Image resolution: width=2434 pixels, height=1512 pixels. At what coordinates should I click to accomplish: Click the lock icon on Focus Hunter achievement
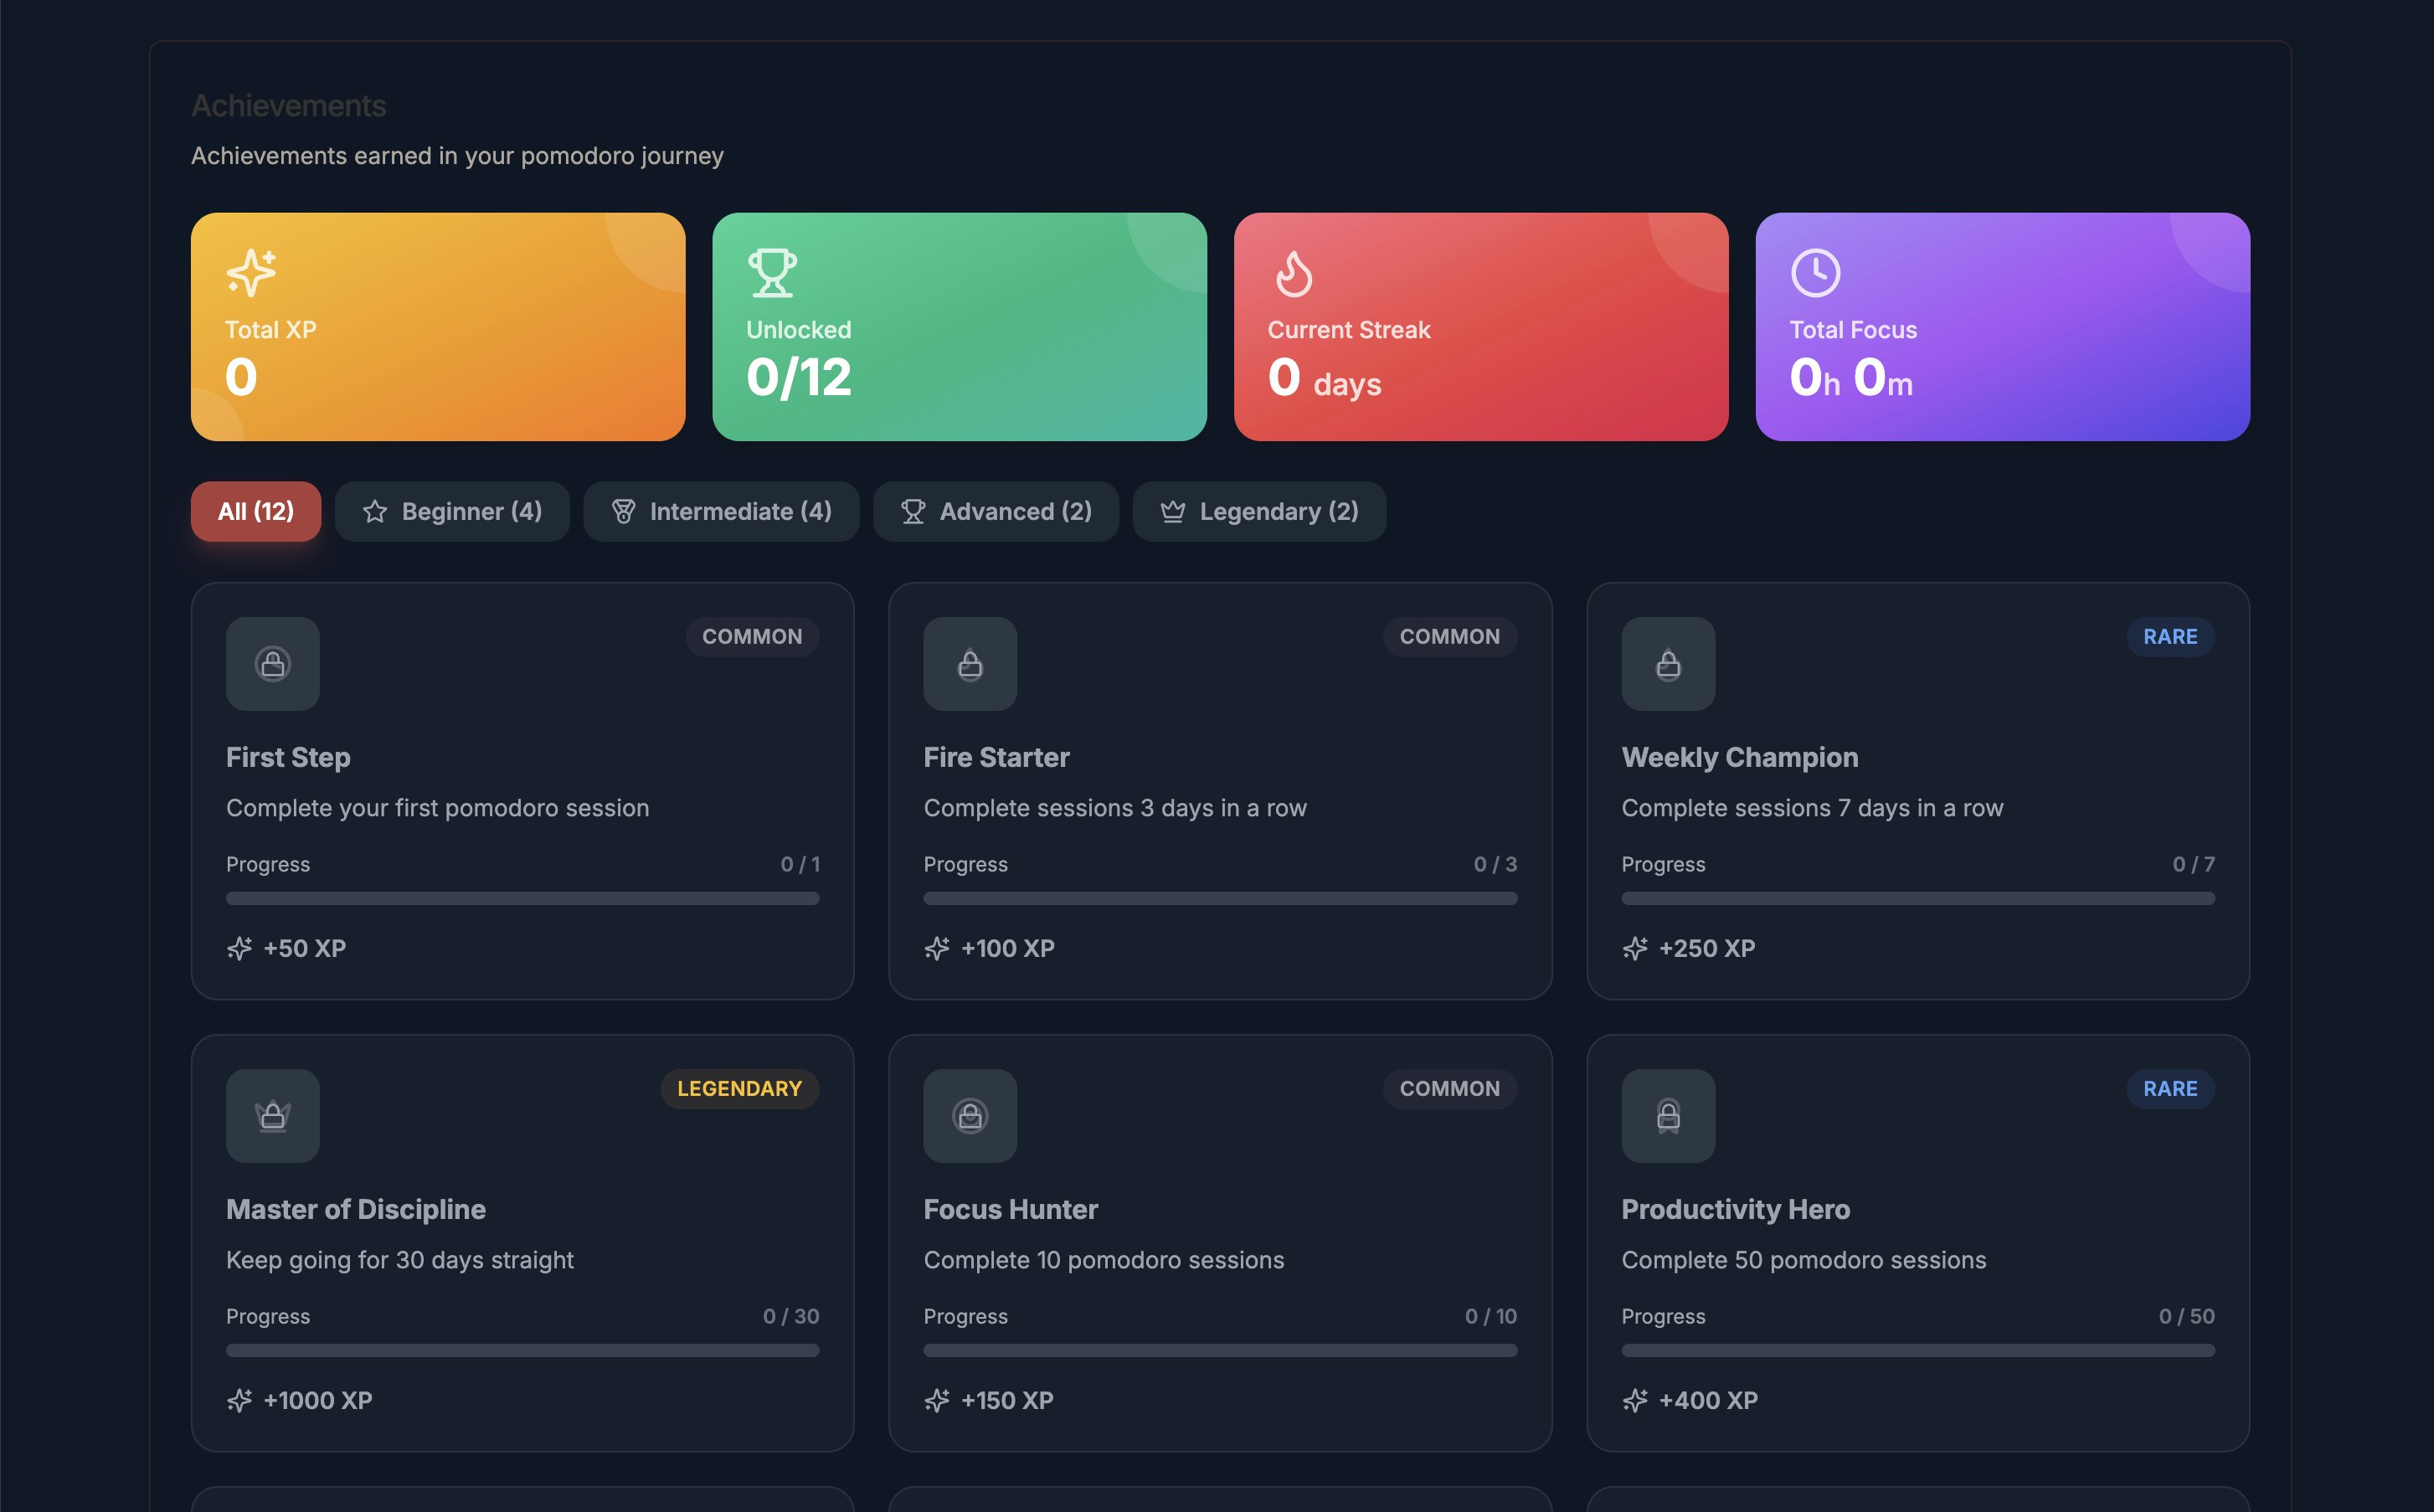pyautogui.click(x=969, y=1116)
